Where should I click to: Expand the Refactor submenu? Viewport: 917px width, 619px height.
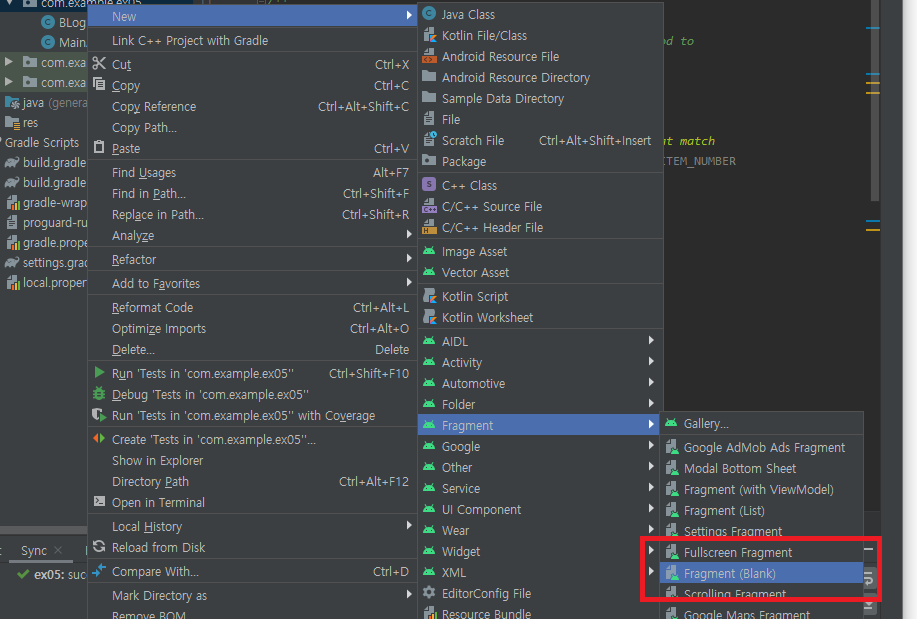(x=252, y=260)
